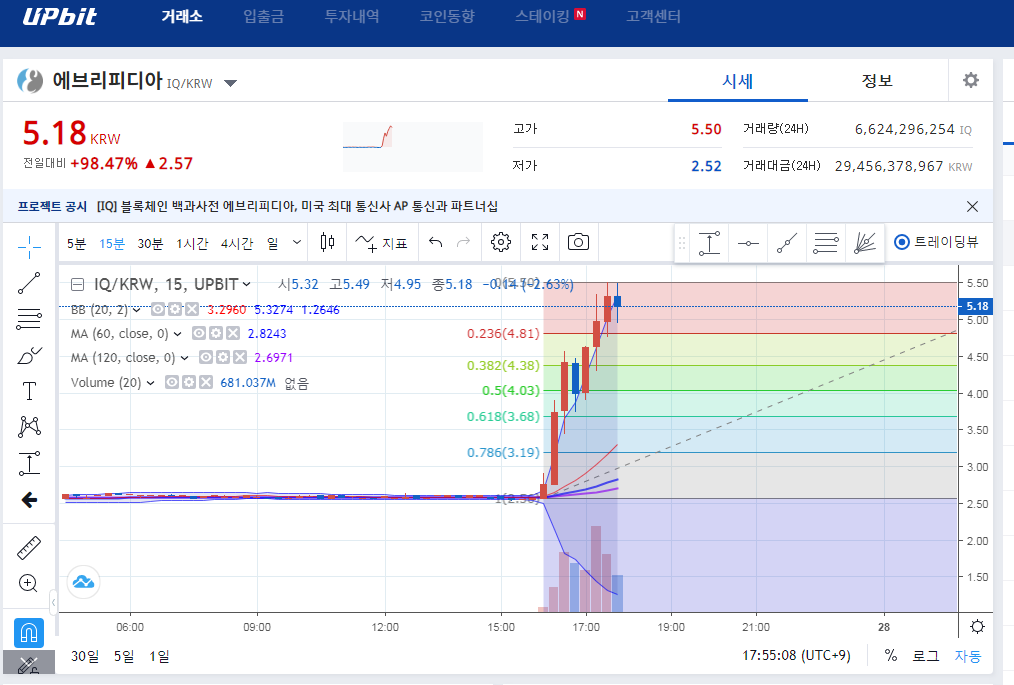Select the ruler measure tool

29,547
